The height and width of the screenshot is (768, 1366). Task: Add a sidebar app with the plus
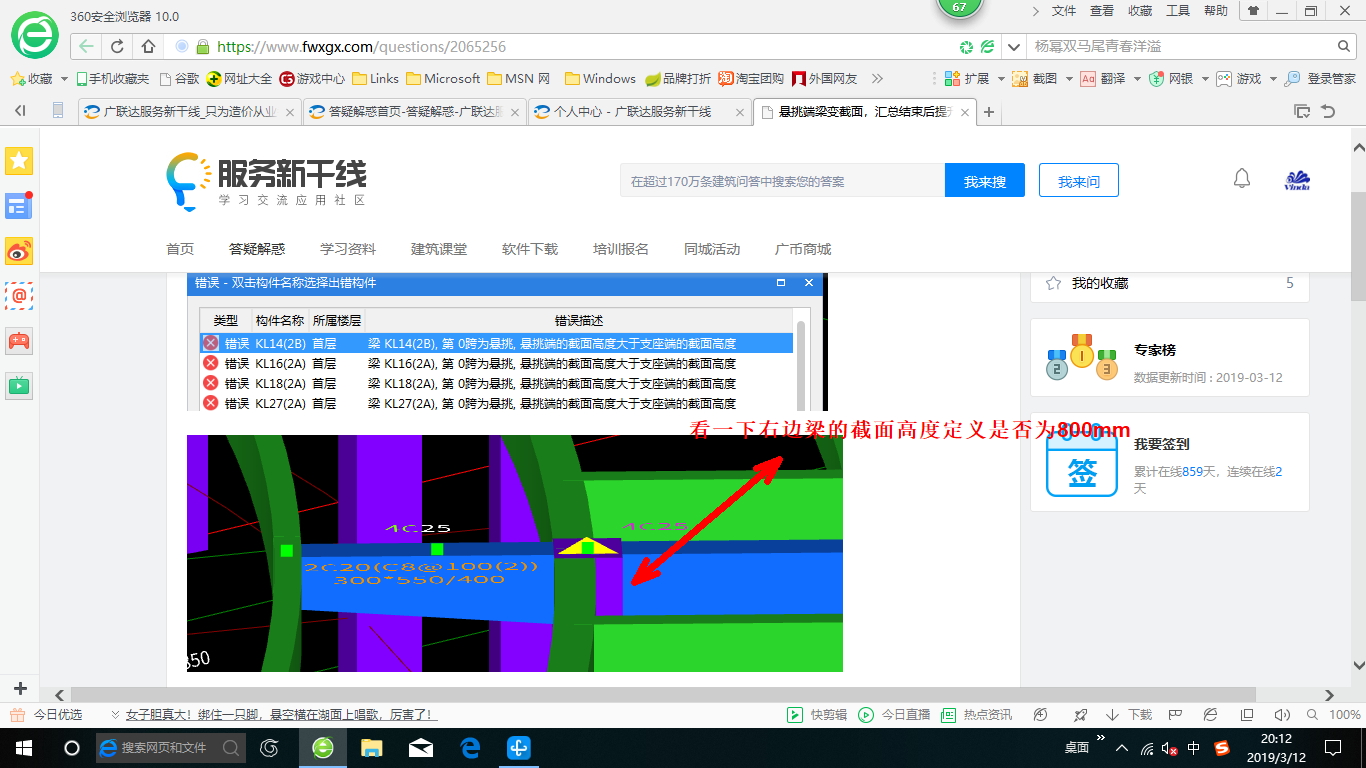[x=20, y=688]
